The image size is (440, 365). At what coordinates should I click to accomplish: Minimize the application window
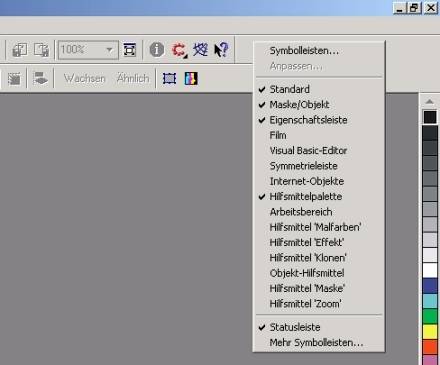399,7
